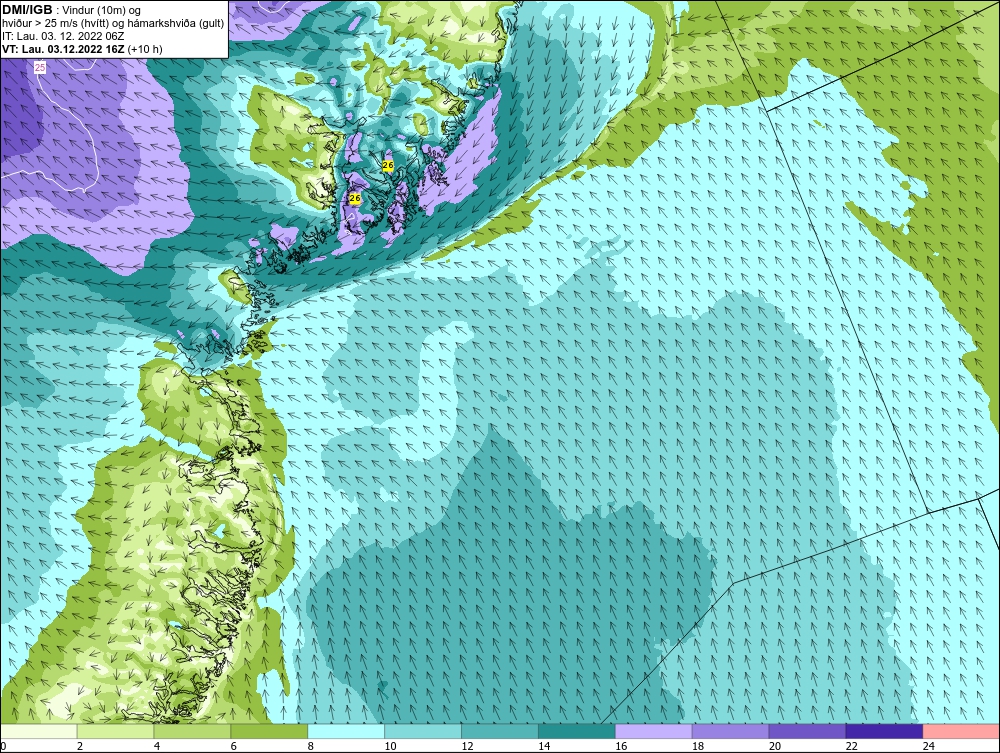1000x753 pixels.
Task: Click the legend scale number 2
Action: click(x=80, y=746)
